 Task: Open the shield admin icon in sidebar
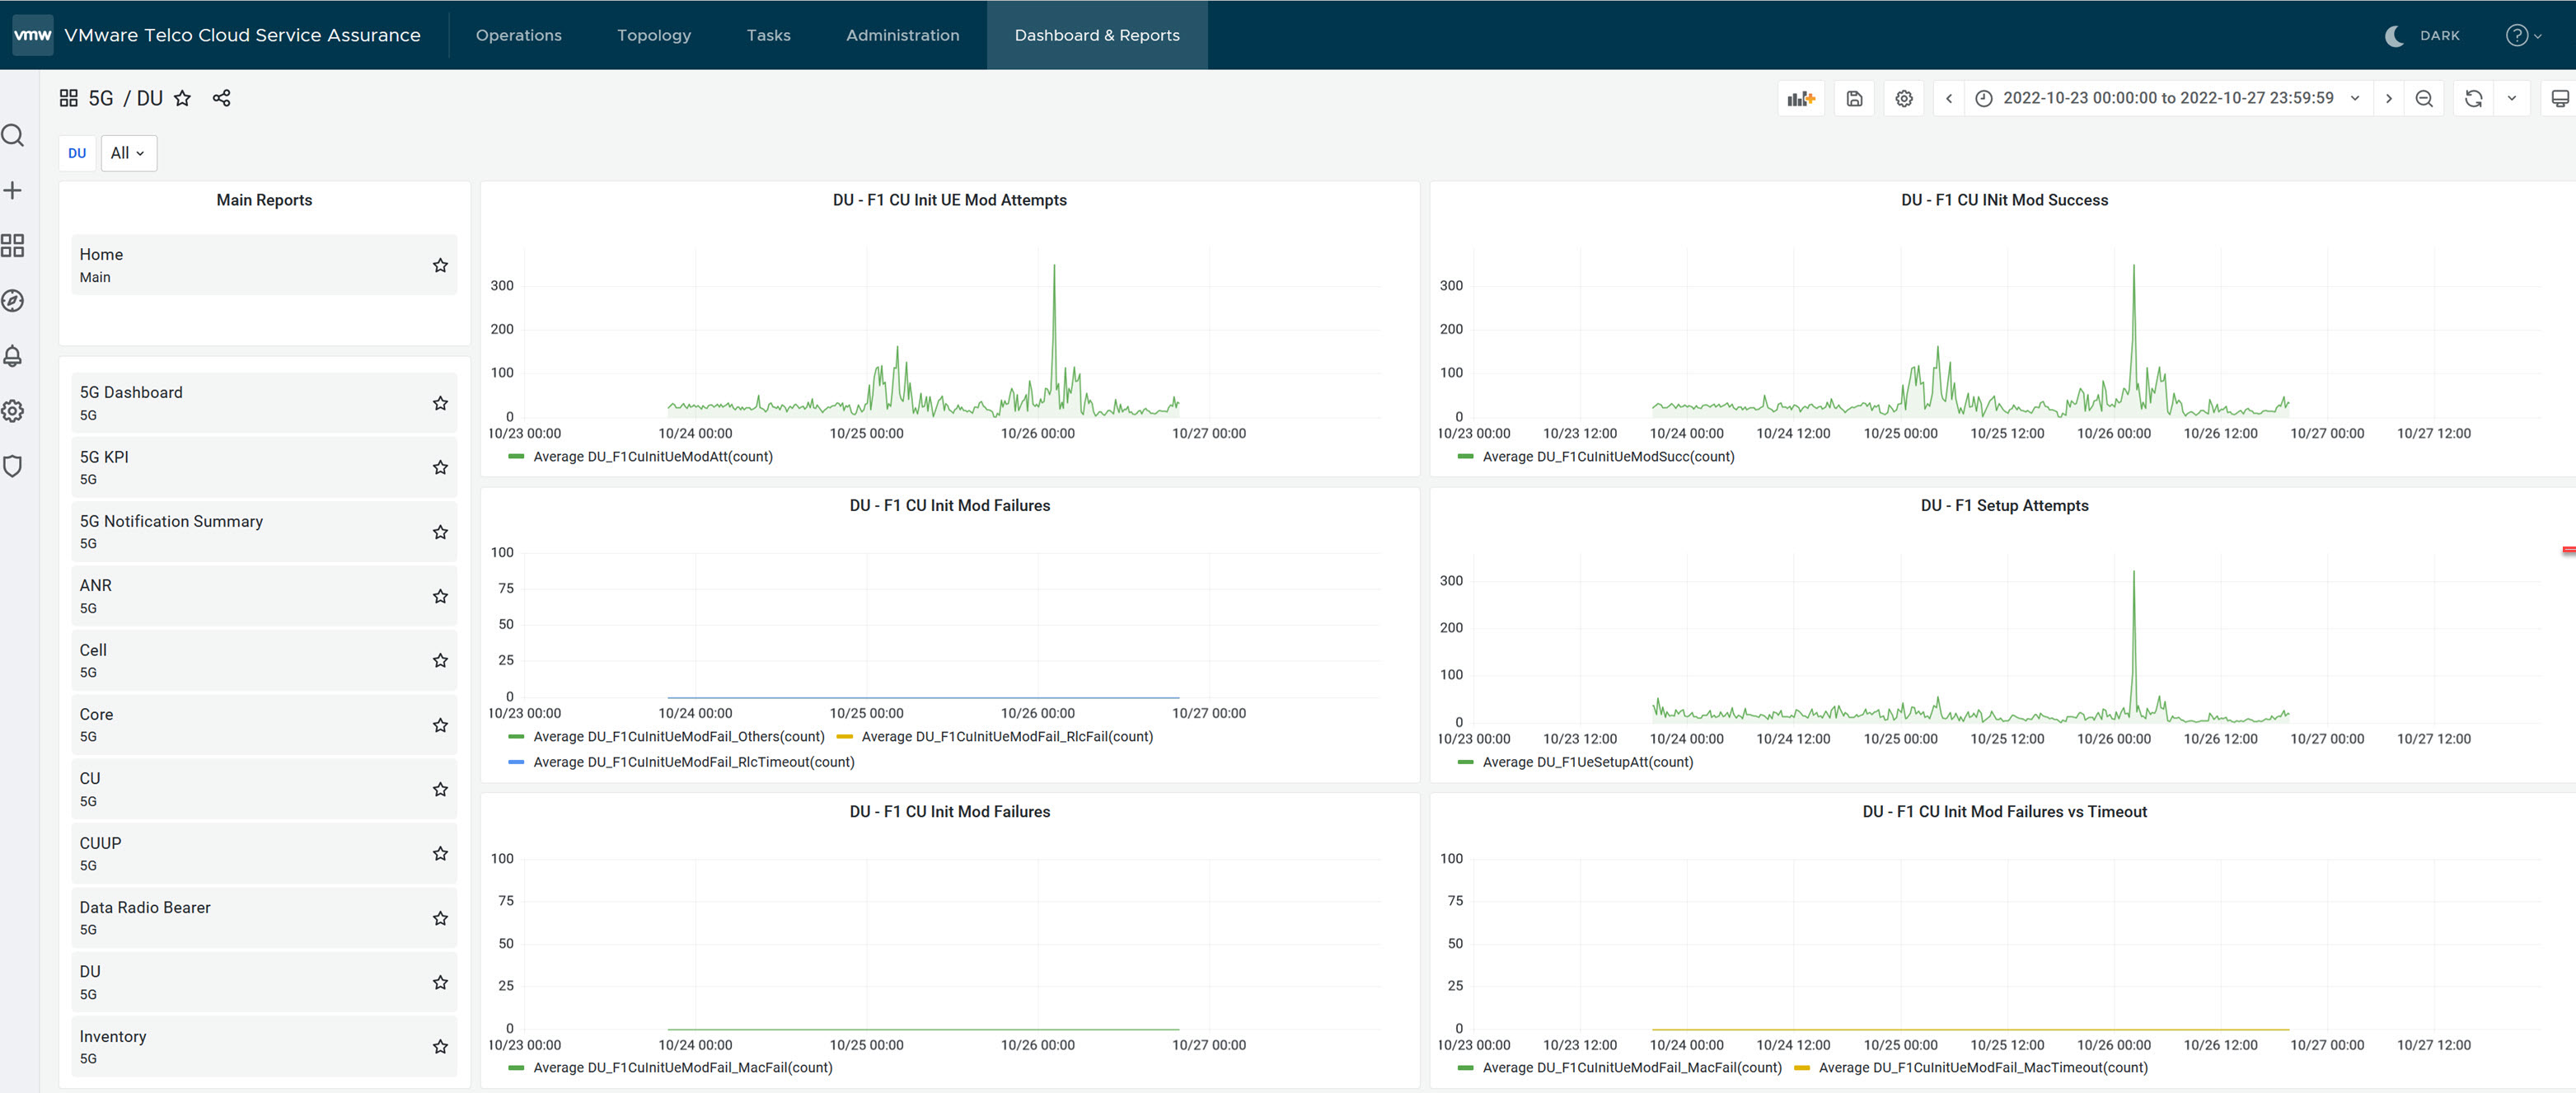(x=13, y=466)
